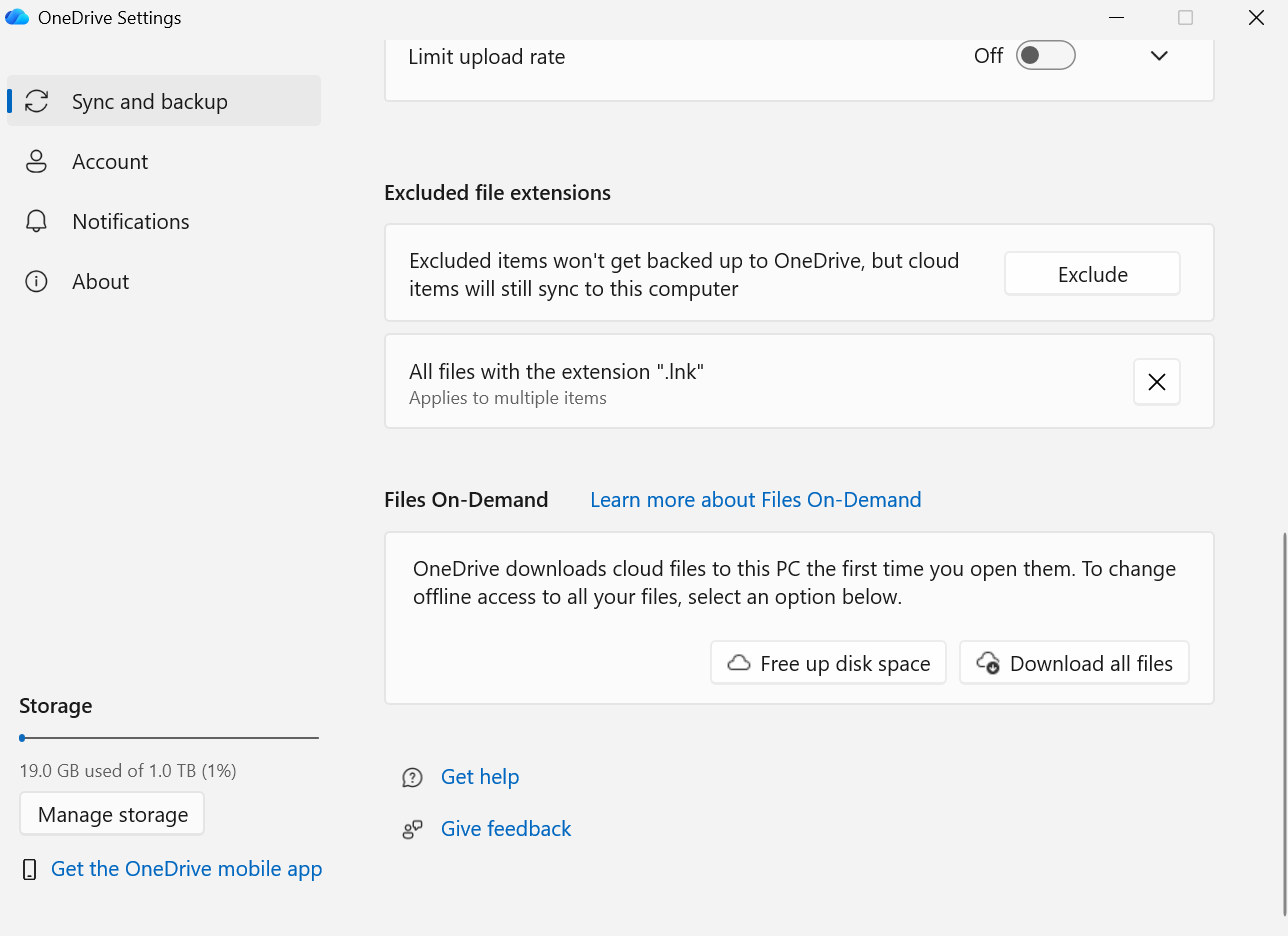Image resolution: width=1288 pixels, height=936 pixels.
Task: Click the About info icon
Action: pyautogui.click(x=37, y=281)
